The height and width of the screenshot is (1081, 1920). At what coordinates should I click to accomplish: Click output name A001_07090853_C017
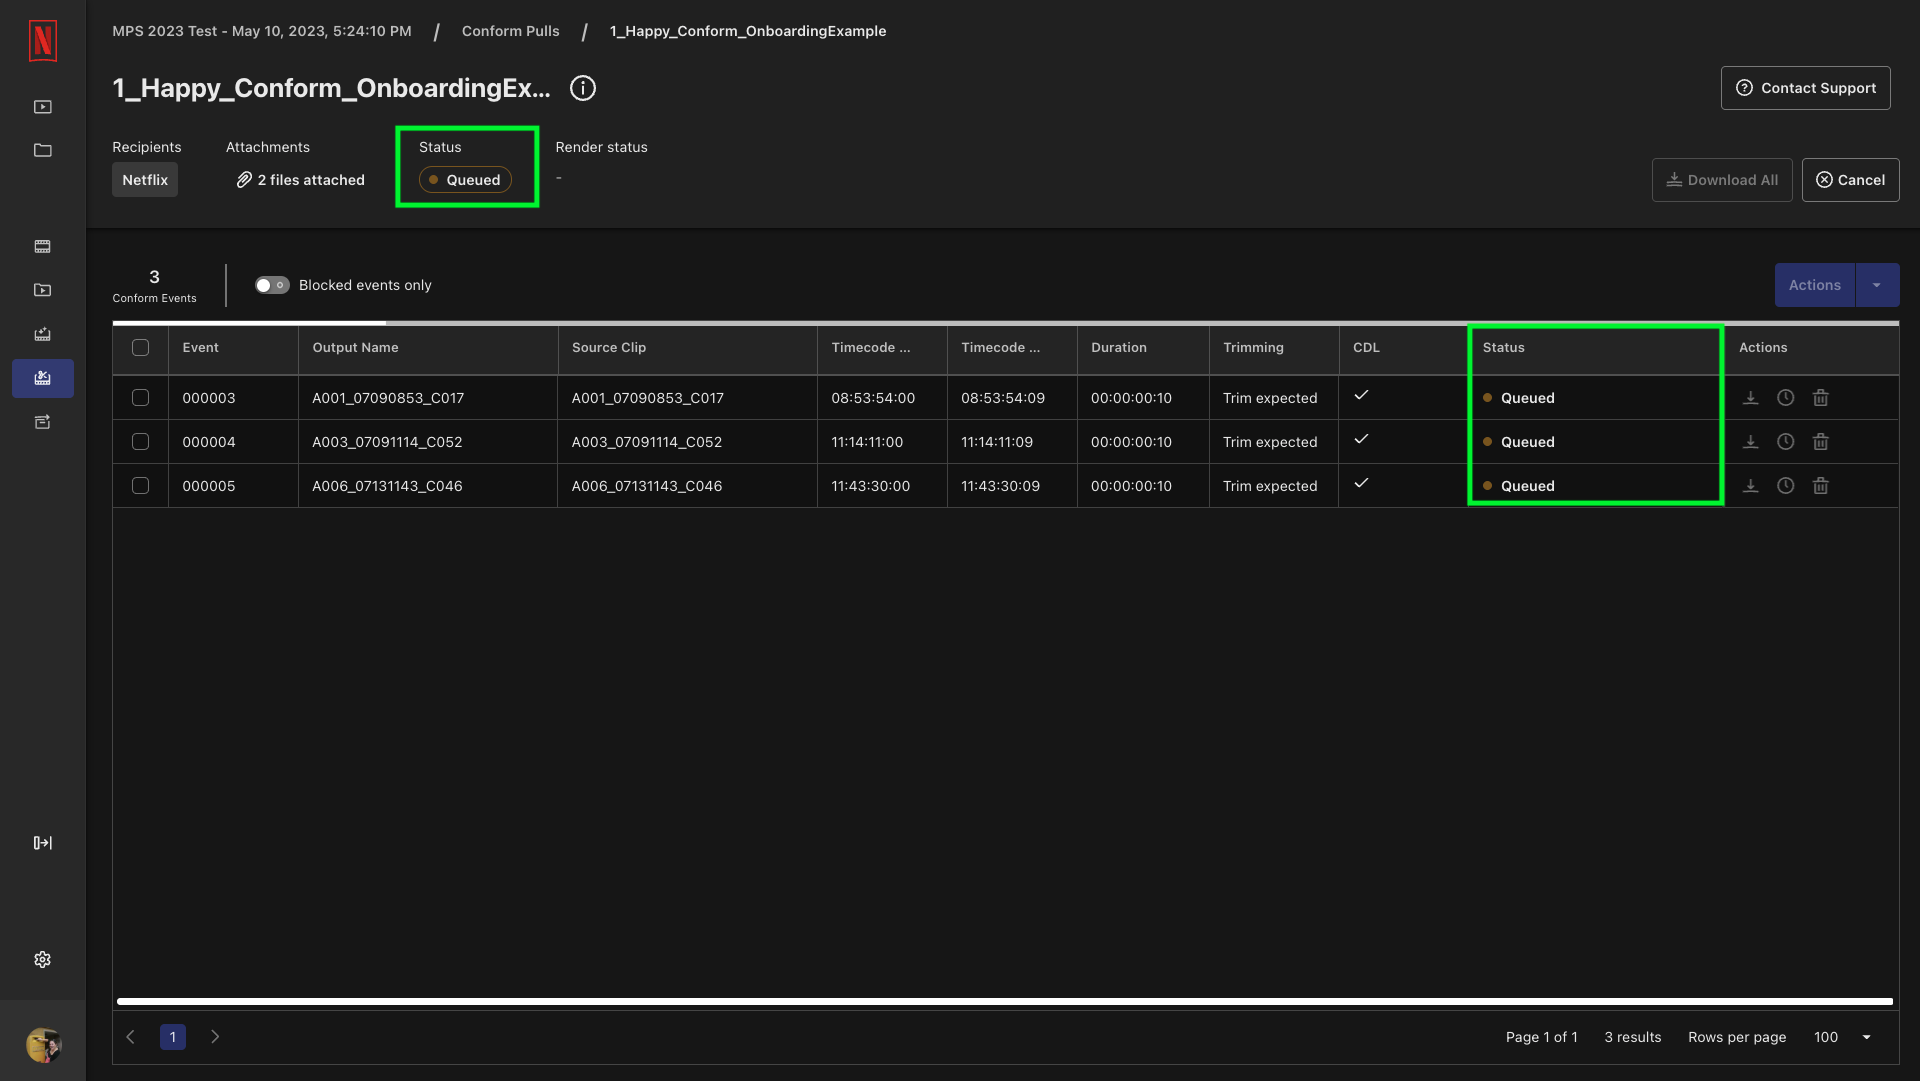coord(388,398)
